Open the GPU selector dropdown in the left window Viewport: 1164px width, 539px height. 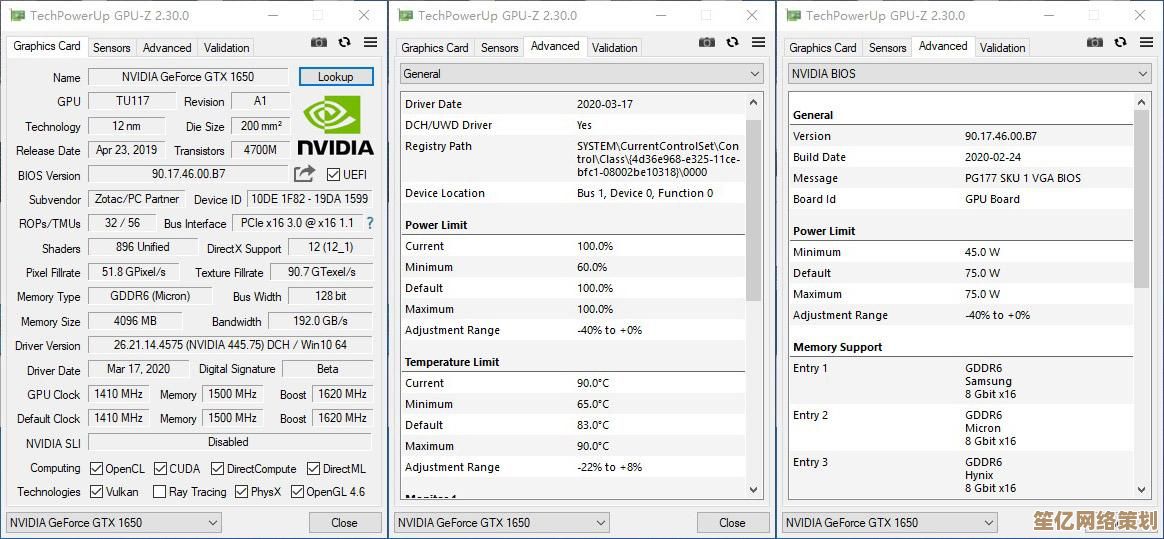pyautogui.click(x=114, y=522)
